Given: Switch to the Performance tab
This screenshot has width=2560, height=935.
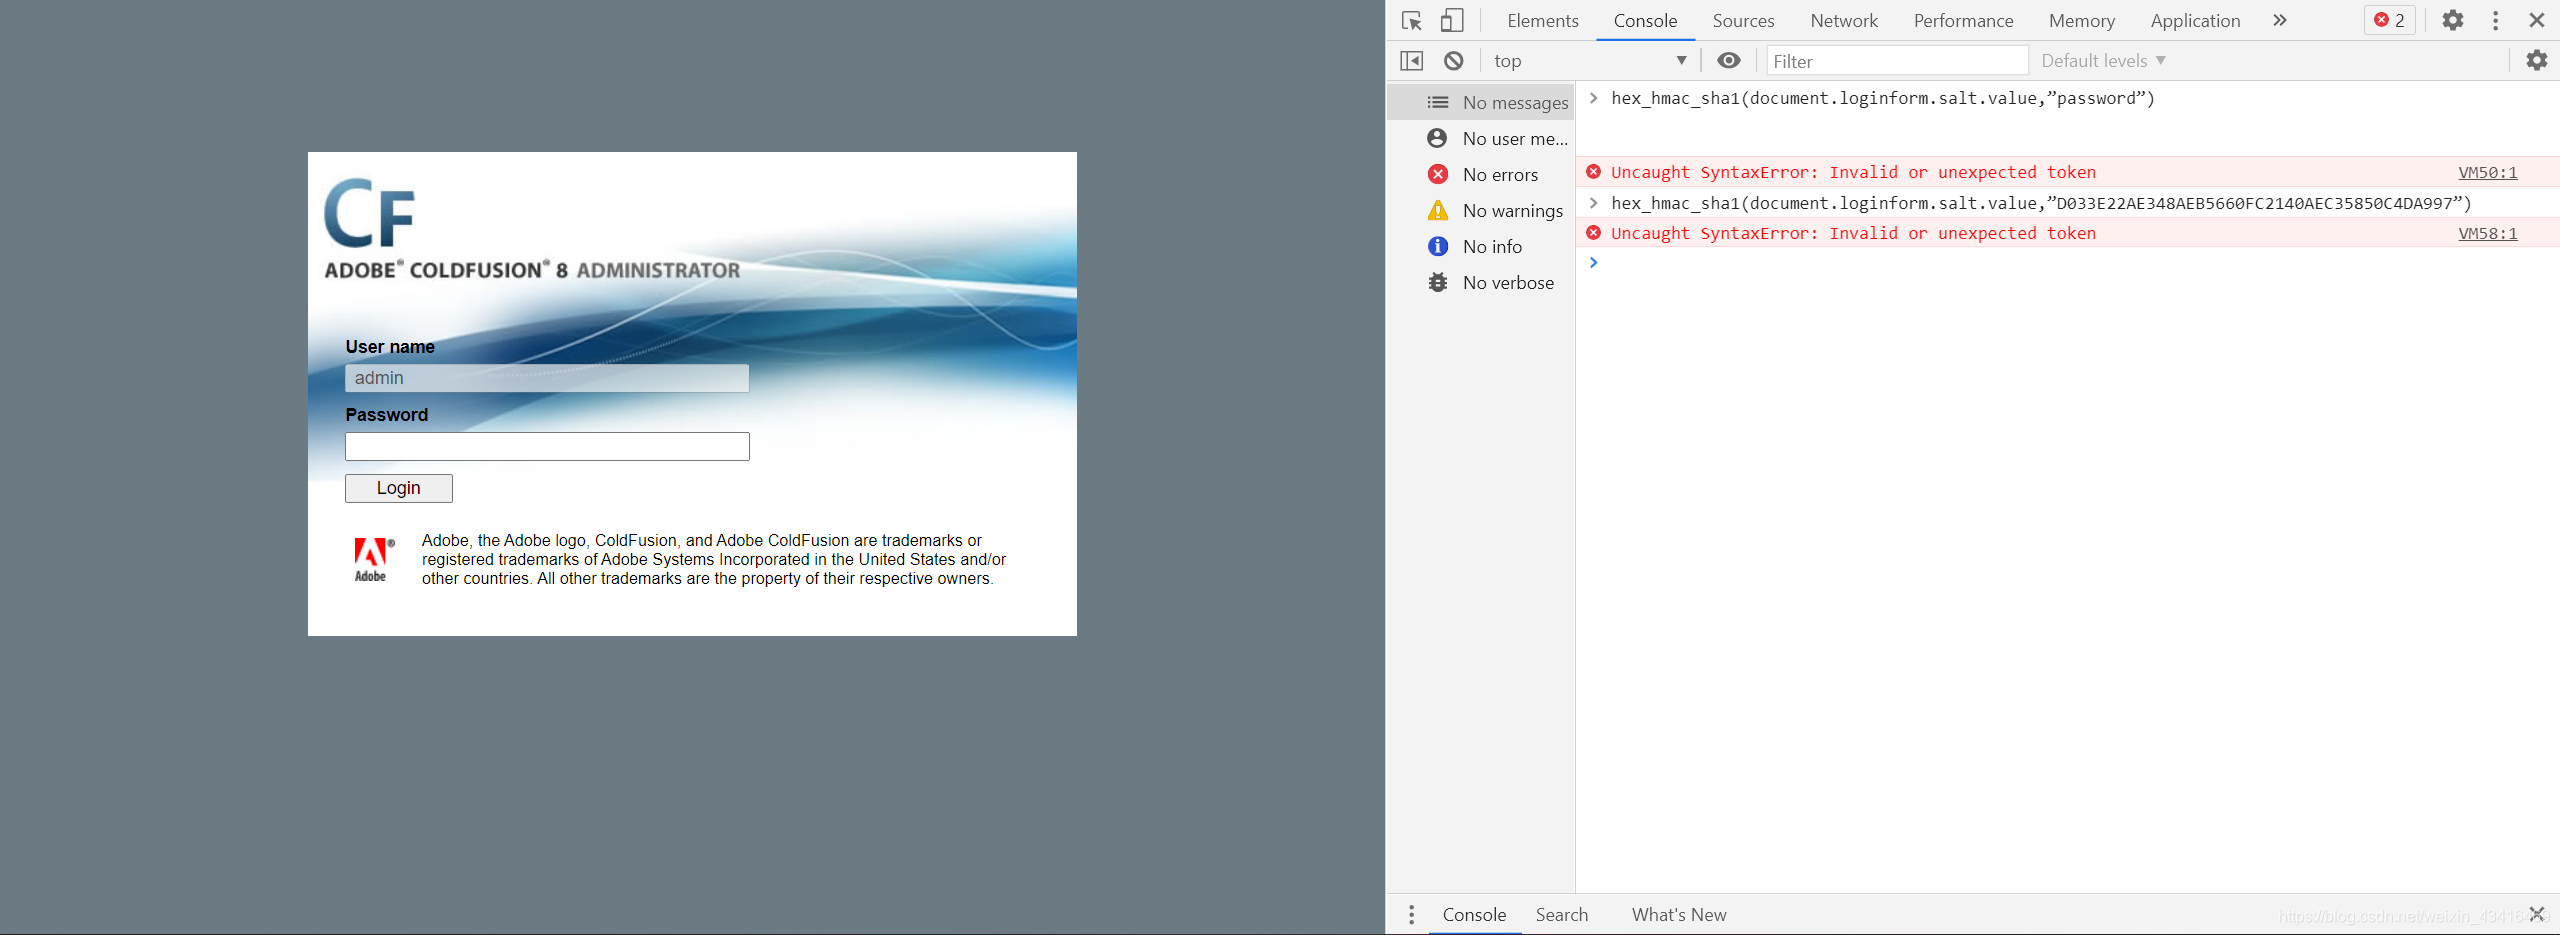Looking at the screenshot, I should point(1963,20).
